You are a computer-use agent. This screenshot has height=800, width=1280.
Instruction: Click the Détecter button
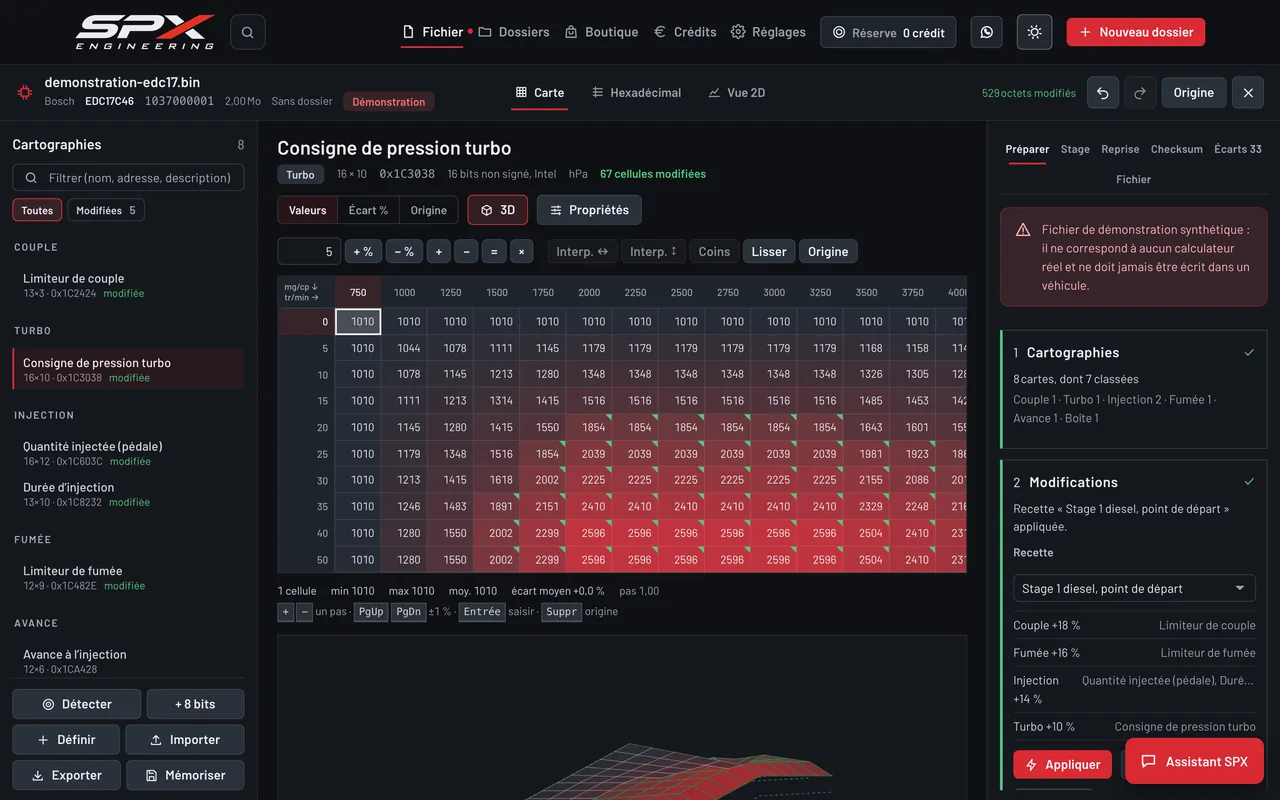(x=77, y=704)
